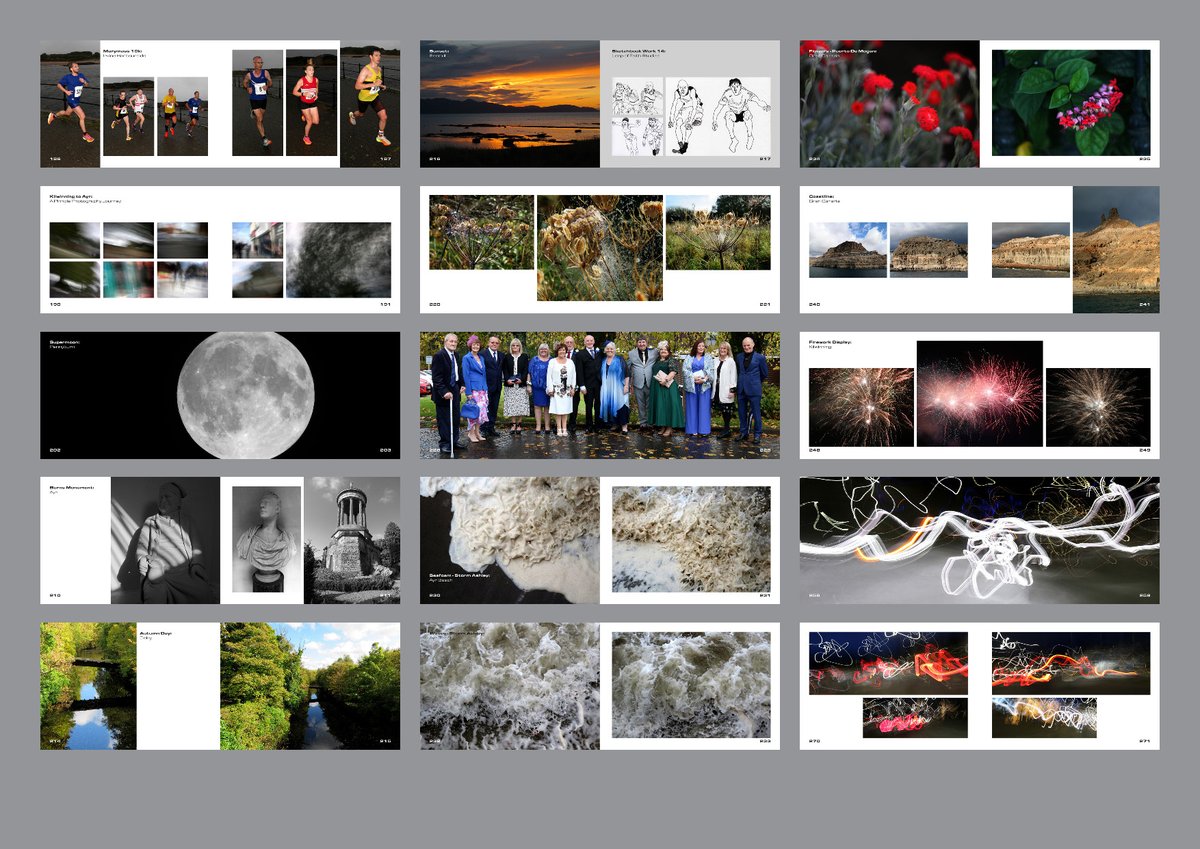
Task: Click the blurred teal and red abstract photo
Action: click(x=129, y=280)
